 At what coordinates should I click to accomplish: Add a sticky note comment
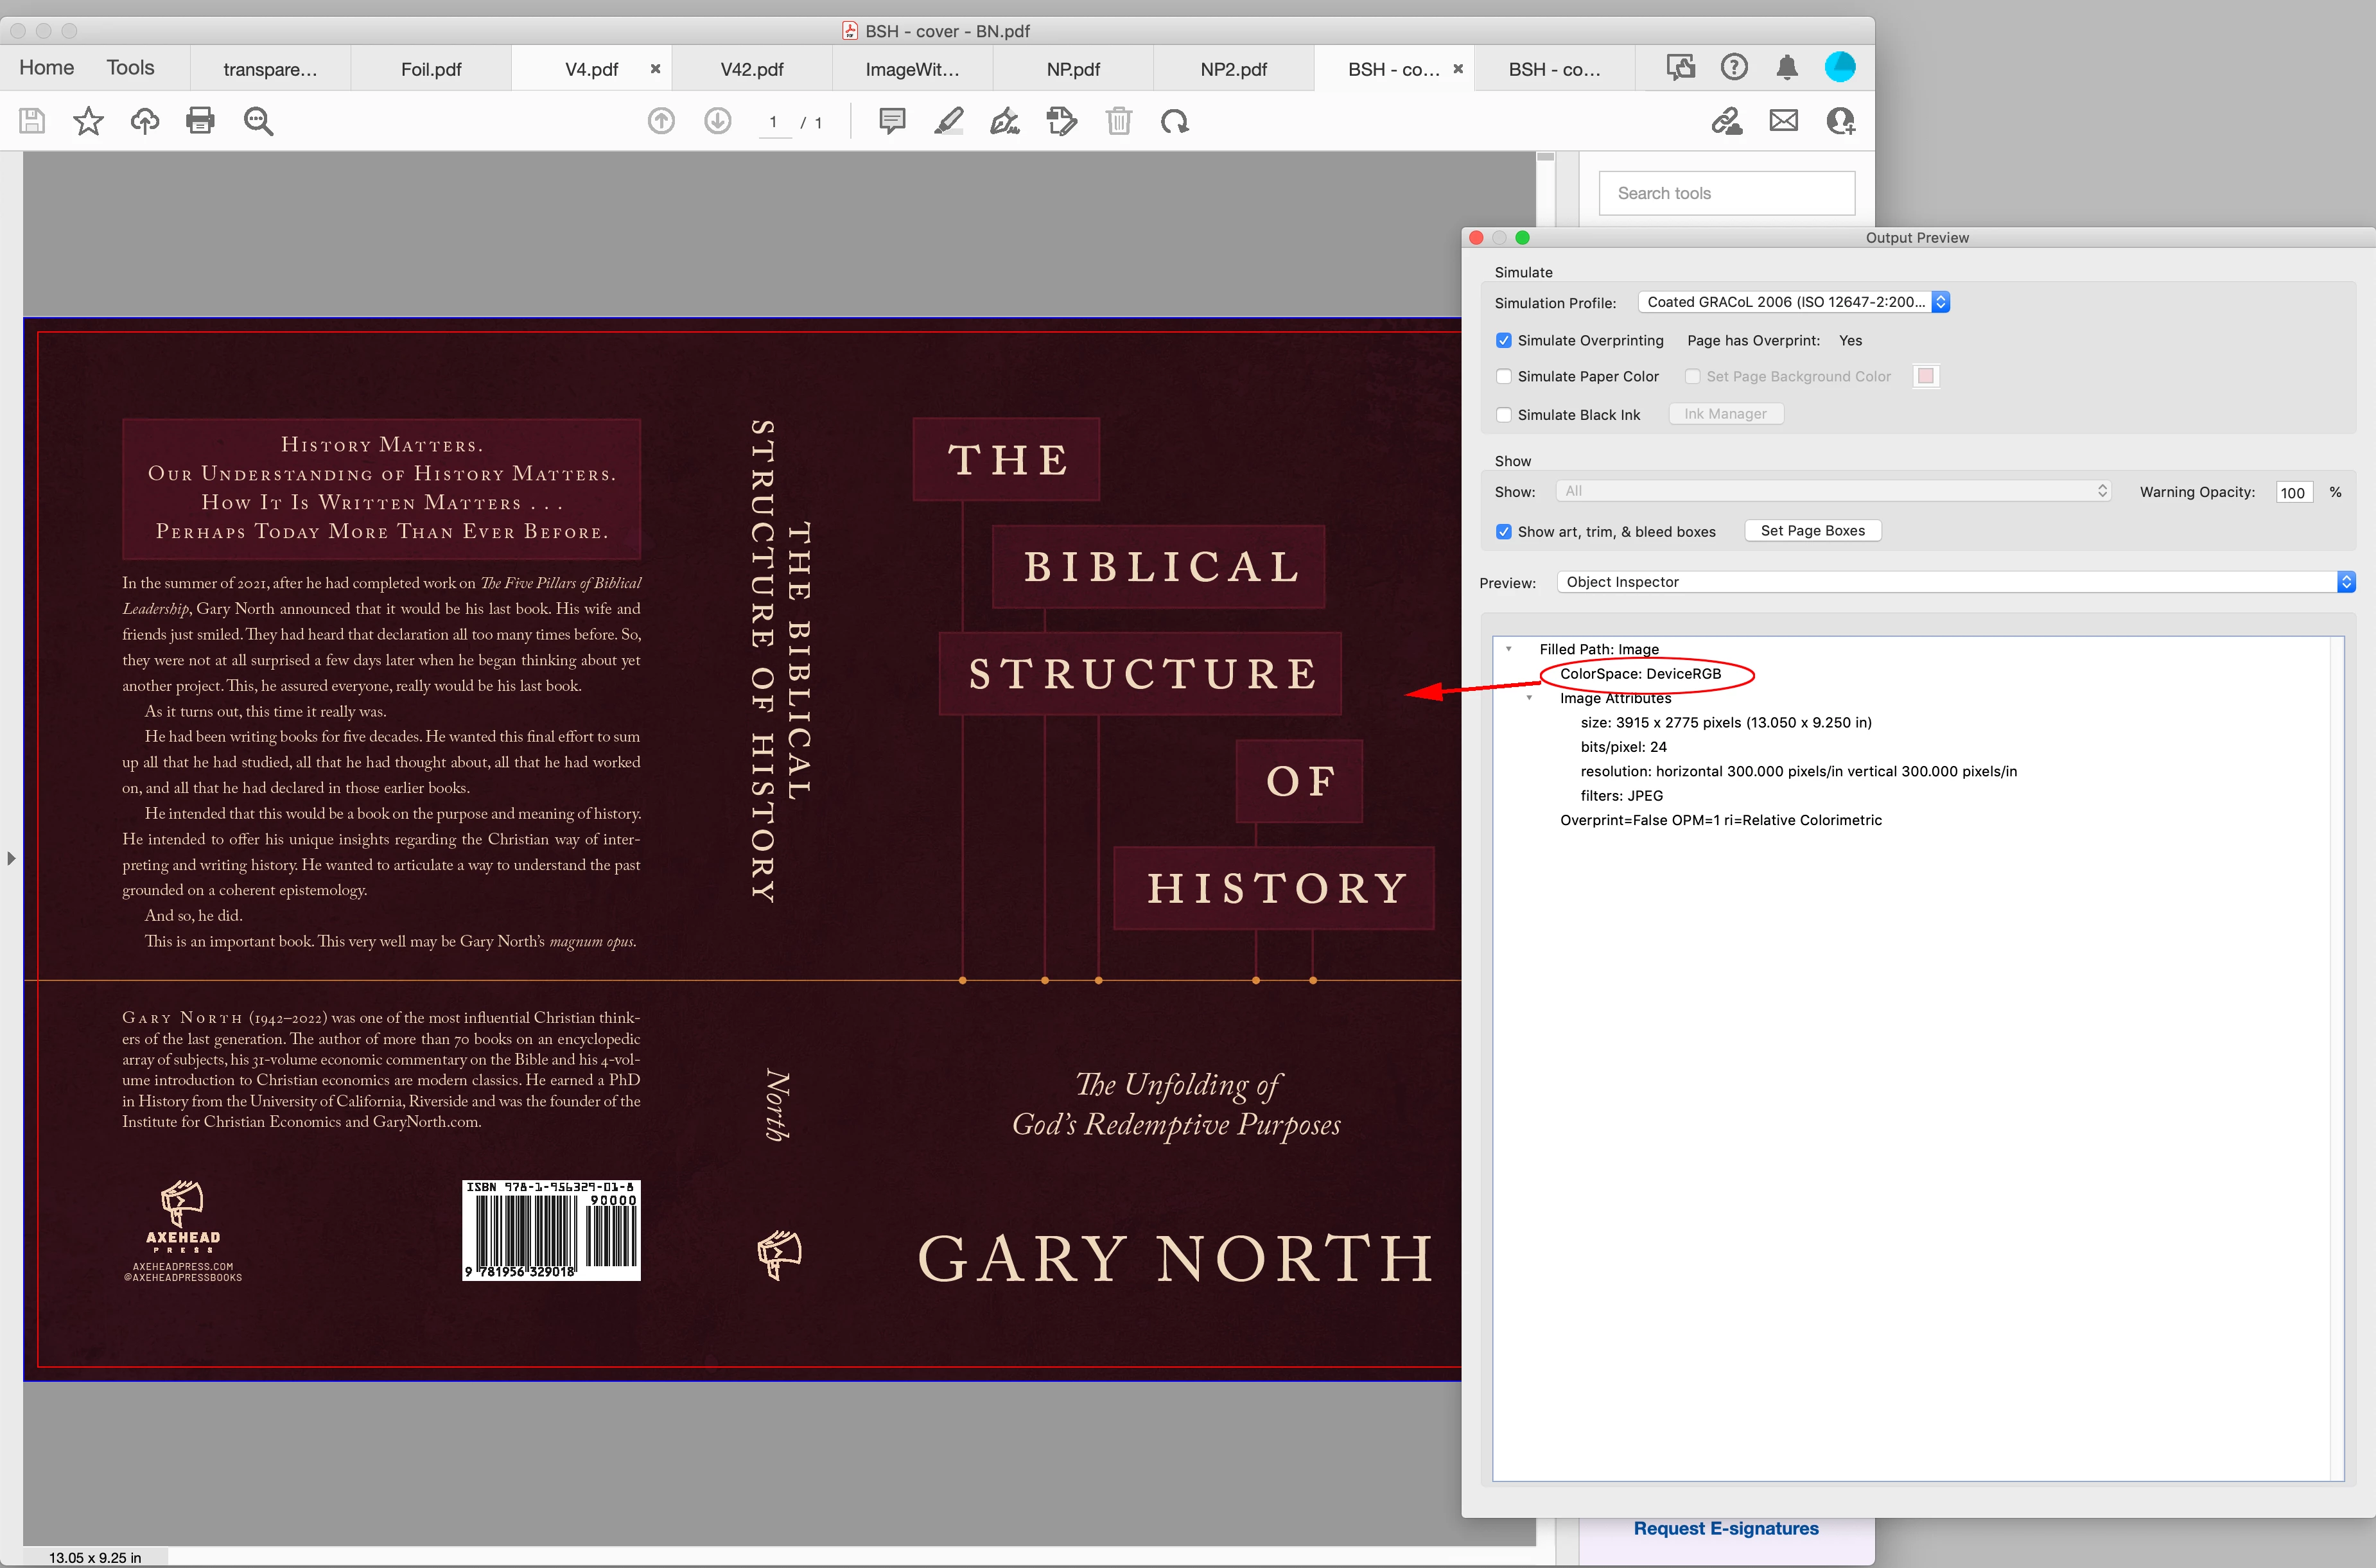[x=892, y=121]
